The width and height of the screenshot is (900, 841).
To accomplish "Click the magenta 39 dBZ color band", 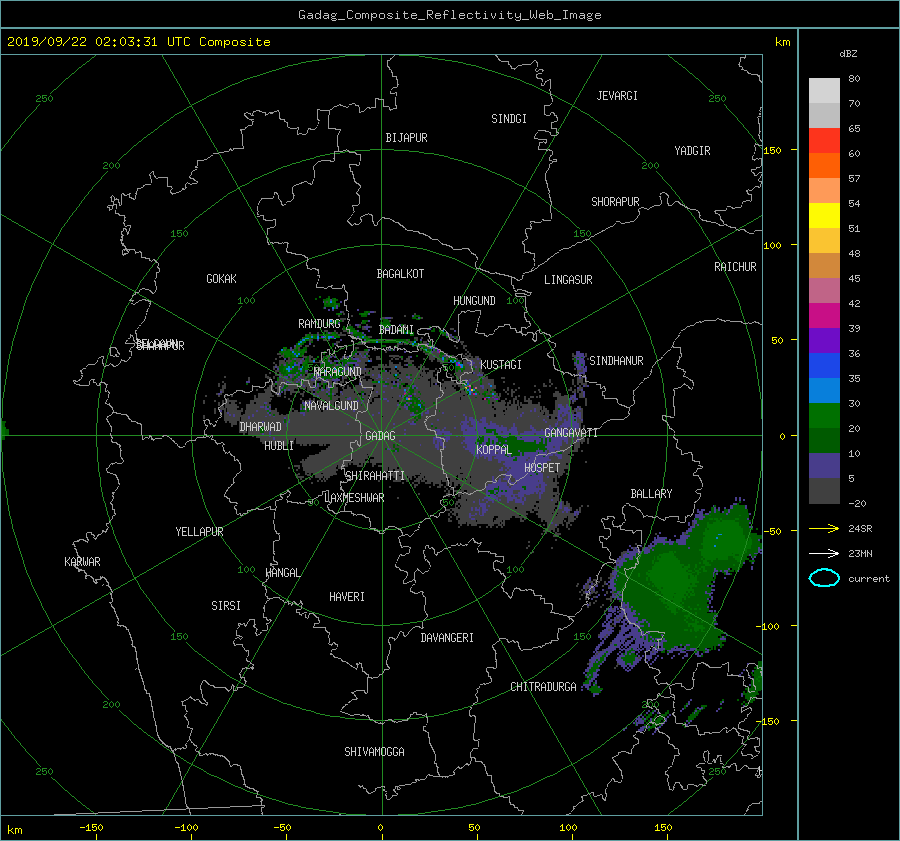I will (824, 316).
